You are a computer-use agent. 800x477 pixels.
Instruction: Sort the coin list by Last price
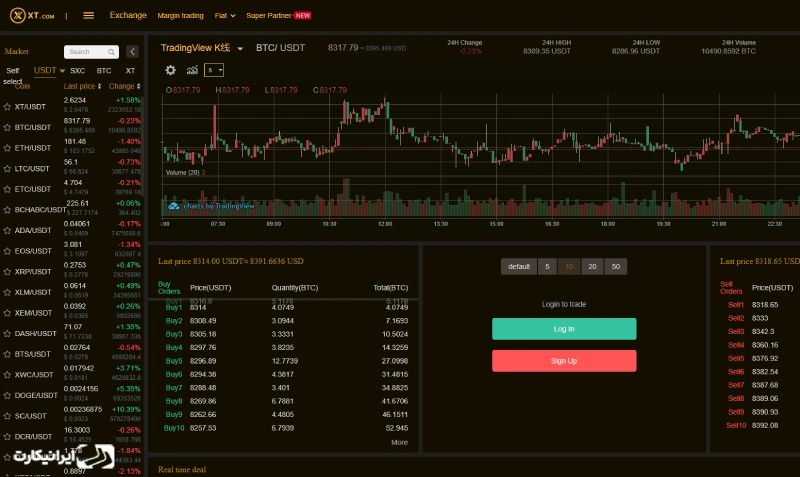click(82, 86)
